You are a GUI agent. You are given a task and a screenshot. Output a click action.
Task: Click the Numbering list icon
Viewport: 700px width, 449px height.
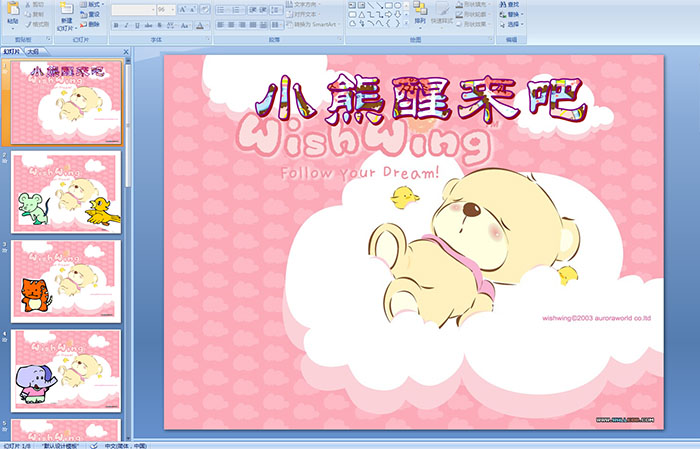236,10
